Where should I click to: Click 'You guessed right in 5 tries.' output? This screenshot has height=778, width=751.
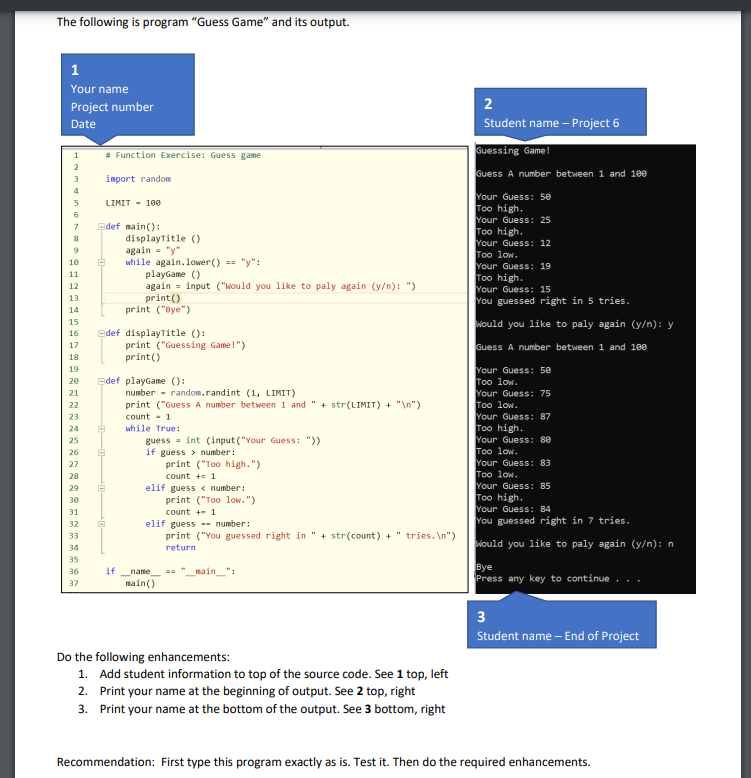(553, 301)
